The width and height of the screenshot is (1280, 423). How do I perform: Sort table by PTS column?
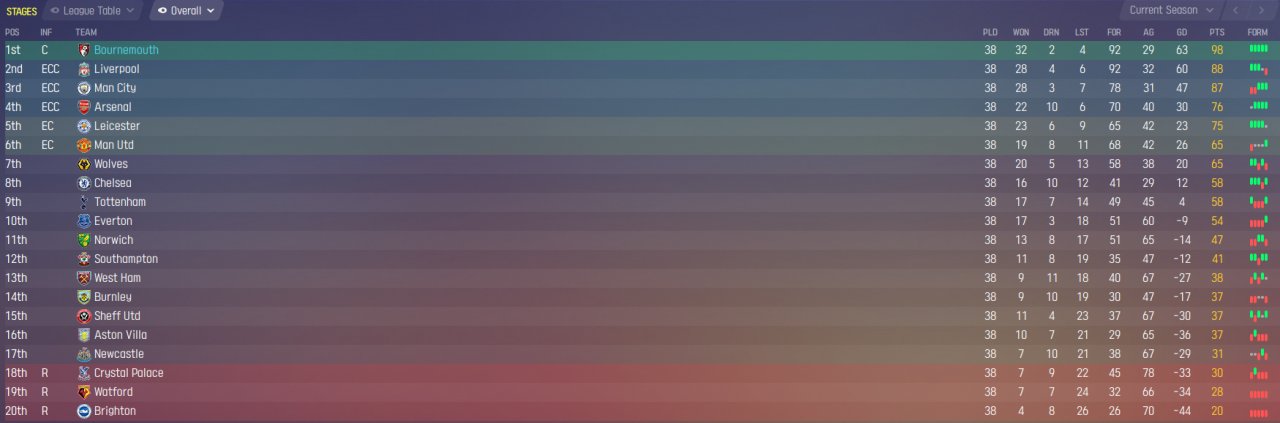(x=1216, y=32)
